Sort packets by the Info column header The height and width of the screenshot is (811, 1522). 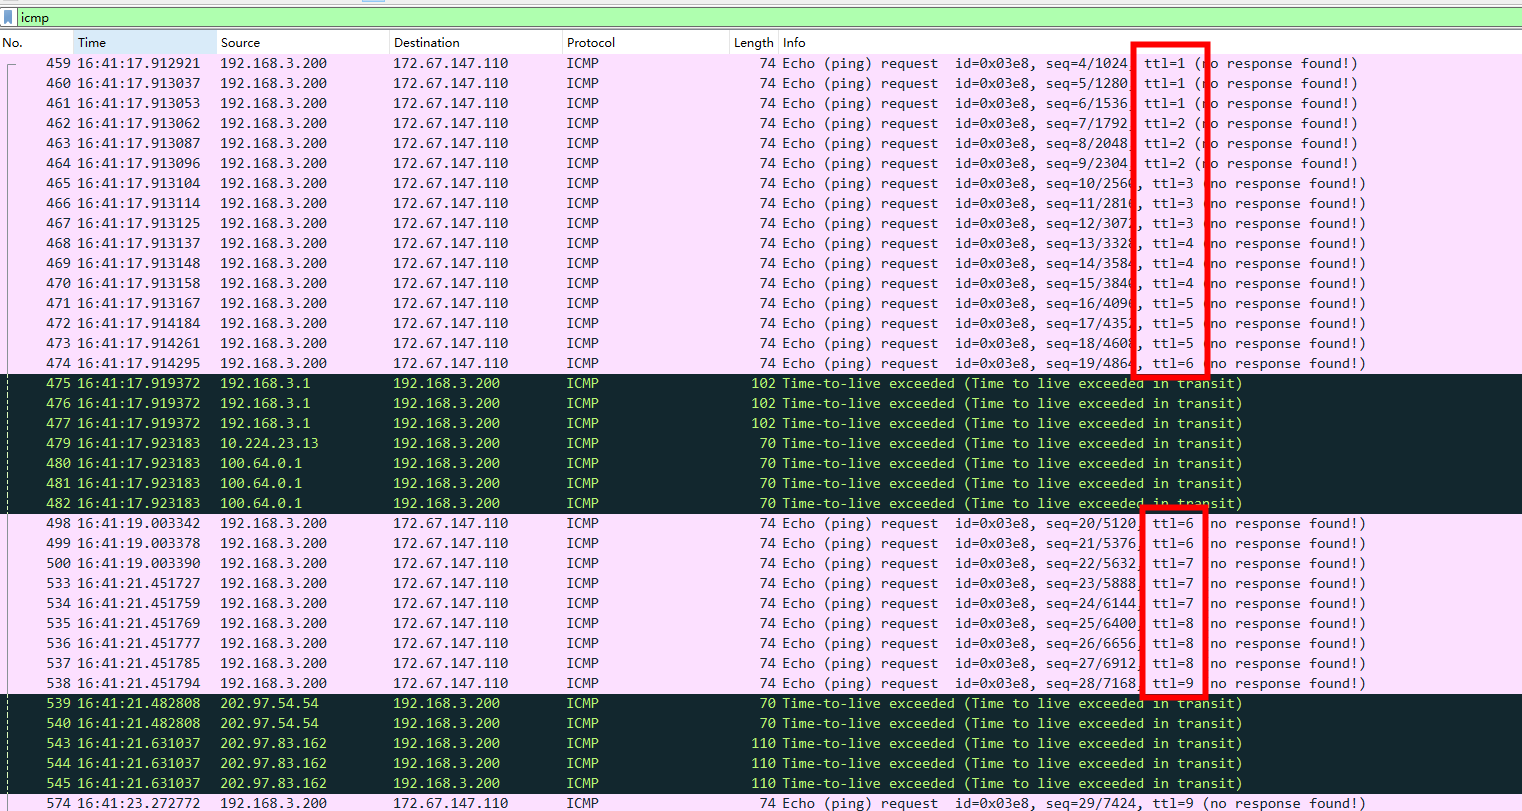point(1150,42)
